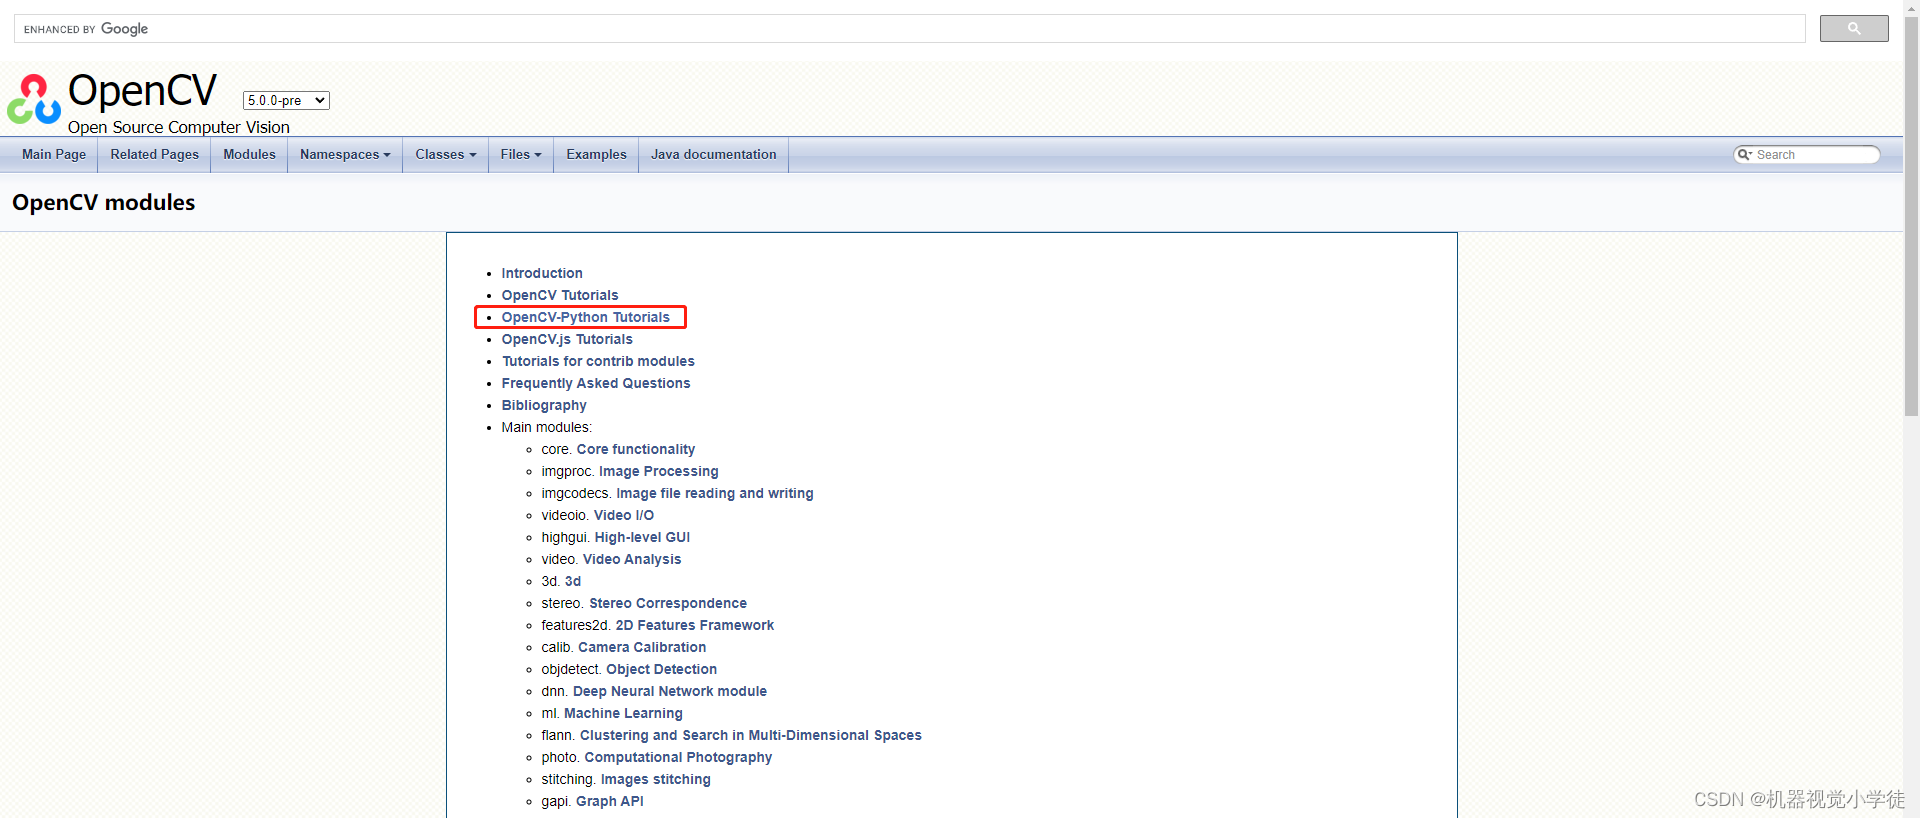Expand the Namespaces menu
The image size is (1920, 818).
(x=345, y=155)
